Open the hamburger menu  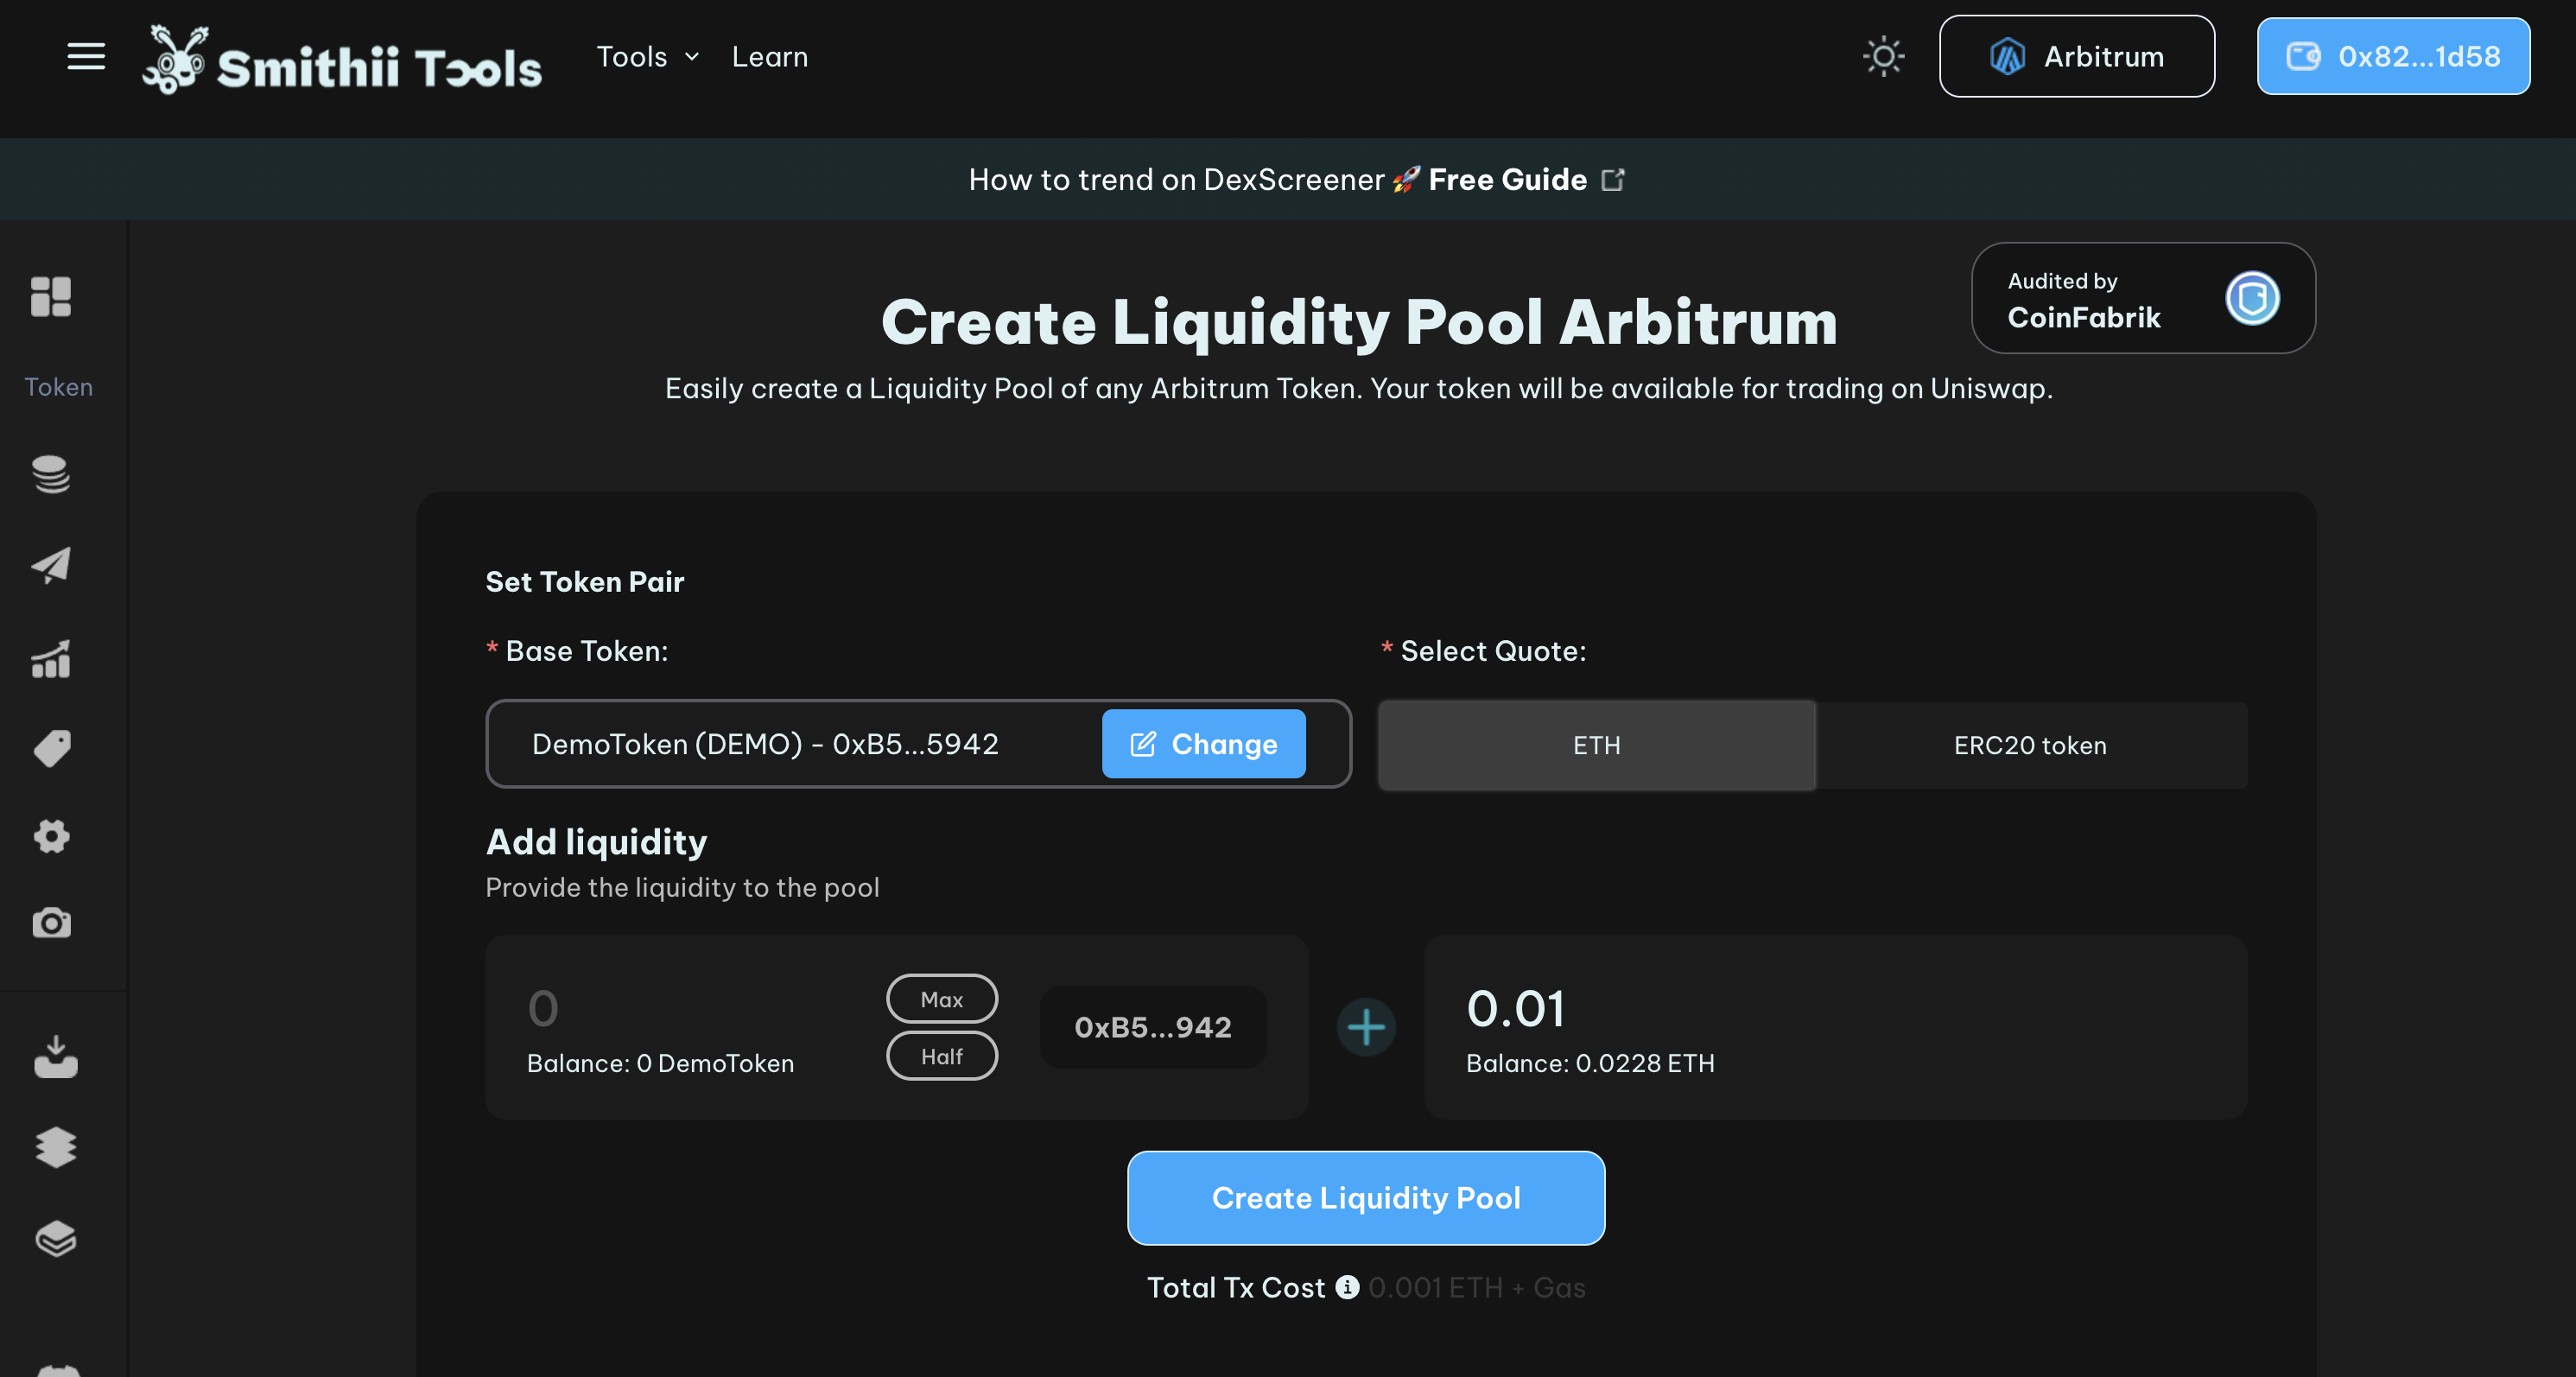(86, 57)
